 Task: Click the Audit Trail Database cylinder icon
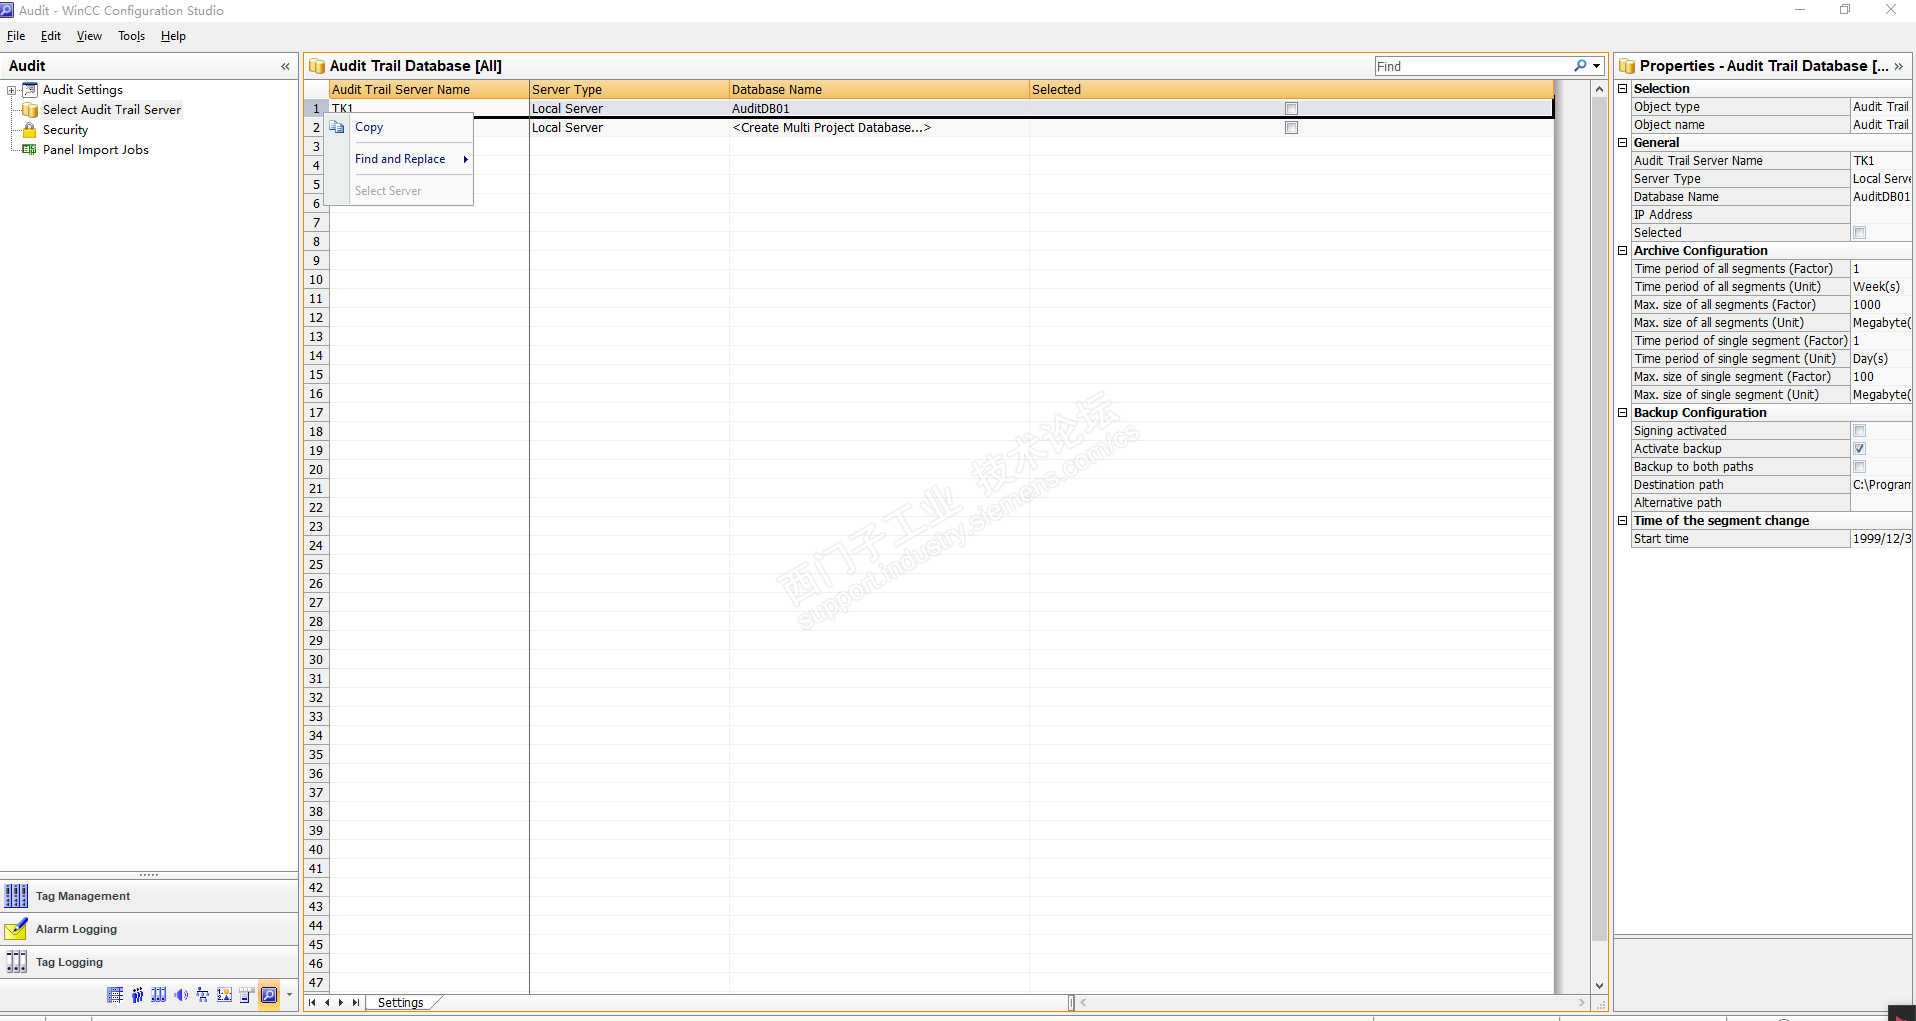(x=317, y=66)
